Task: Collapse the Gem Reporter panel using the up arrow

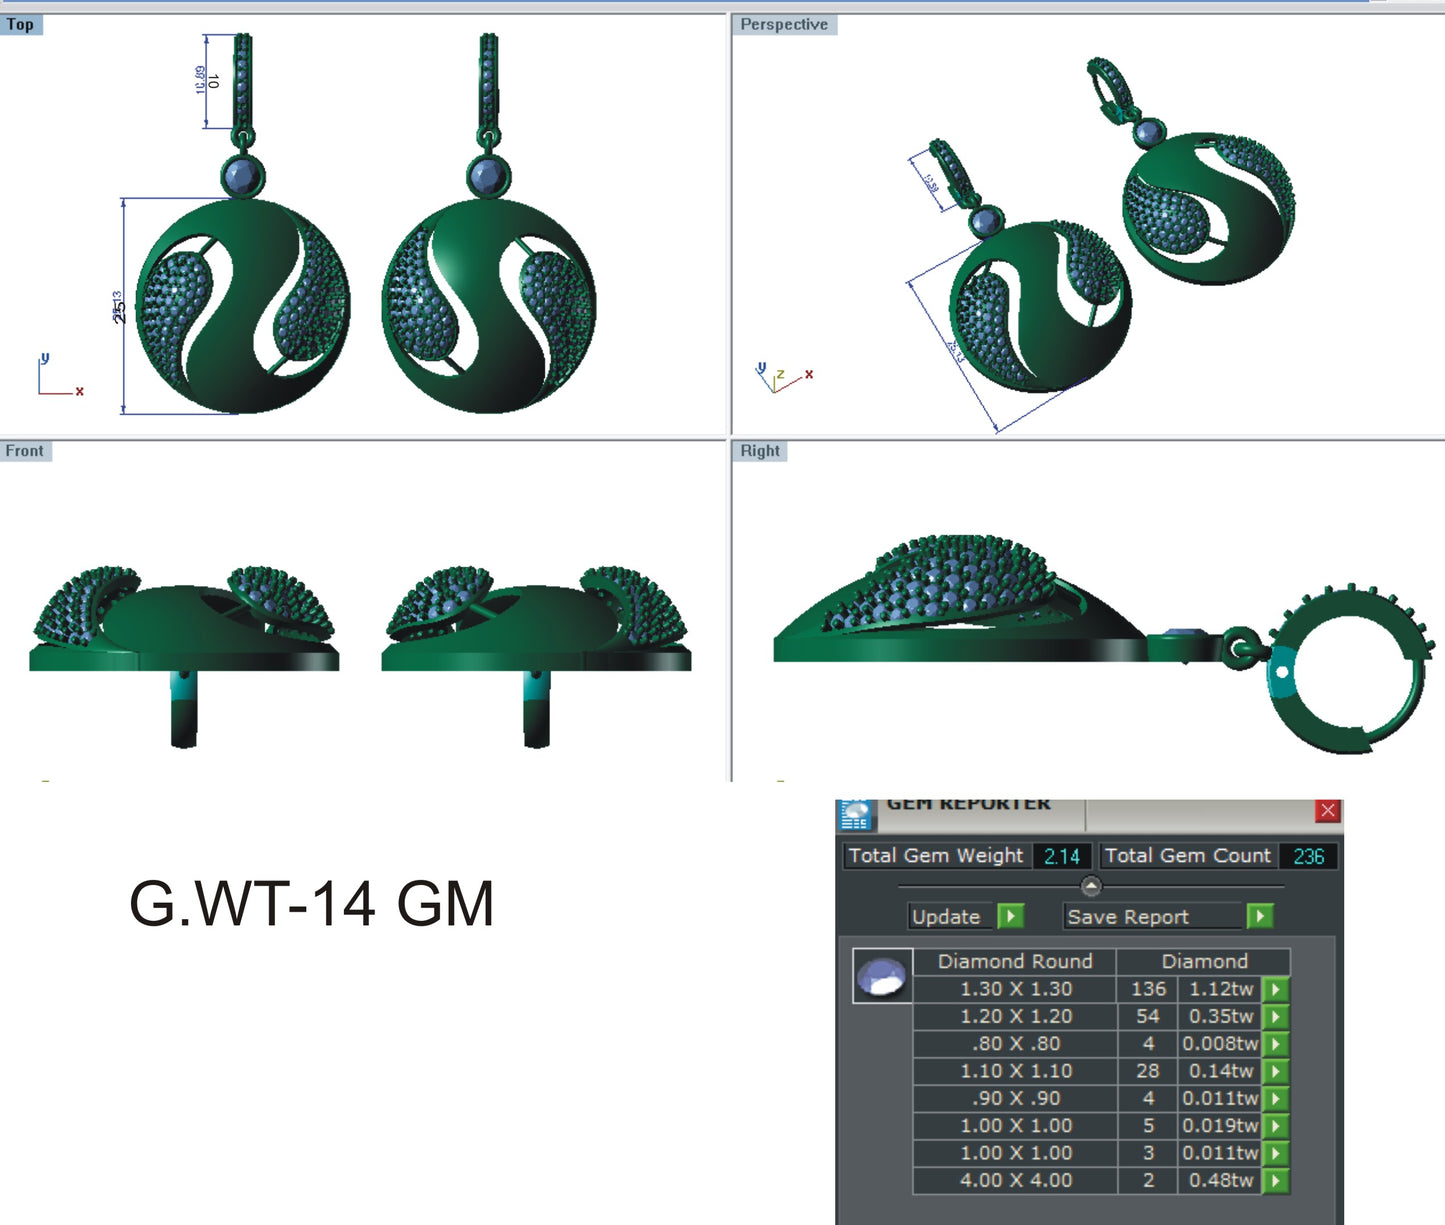Action: pos(1090,884)
